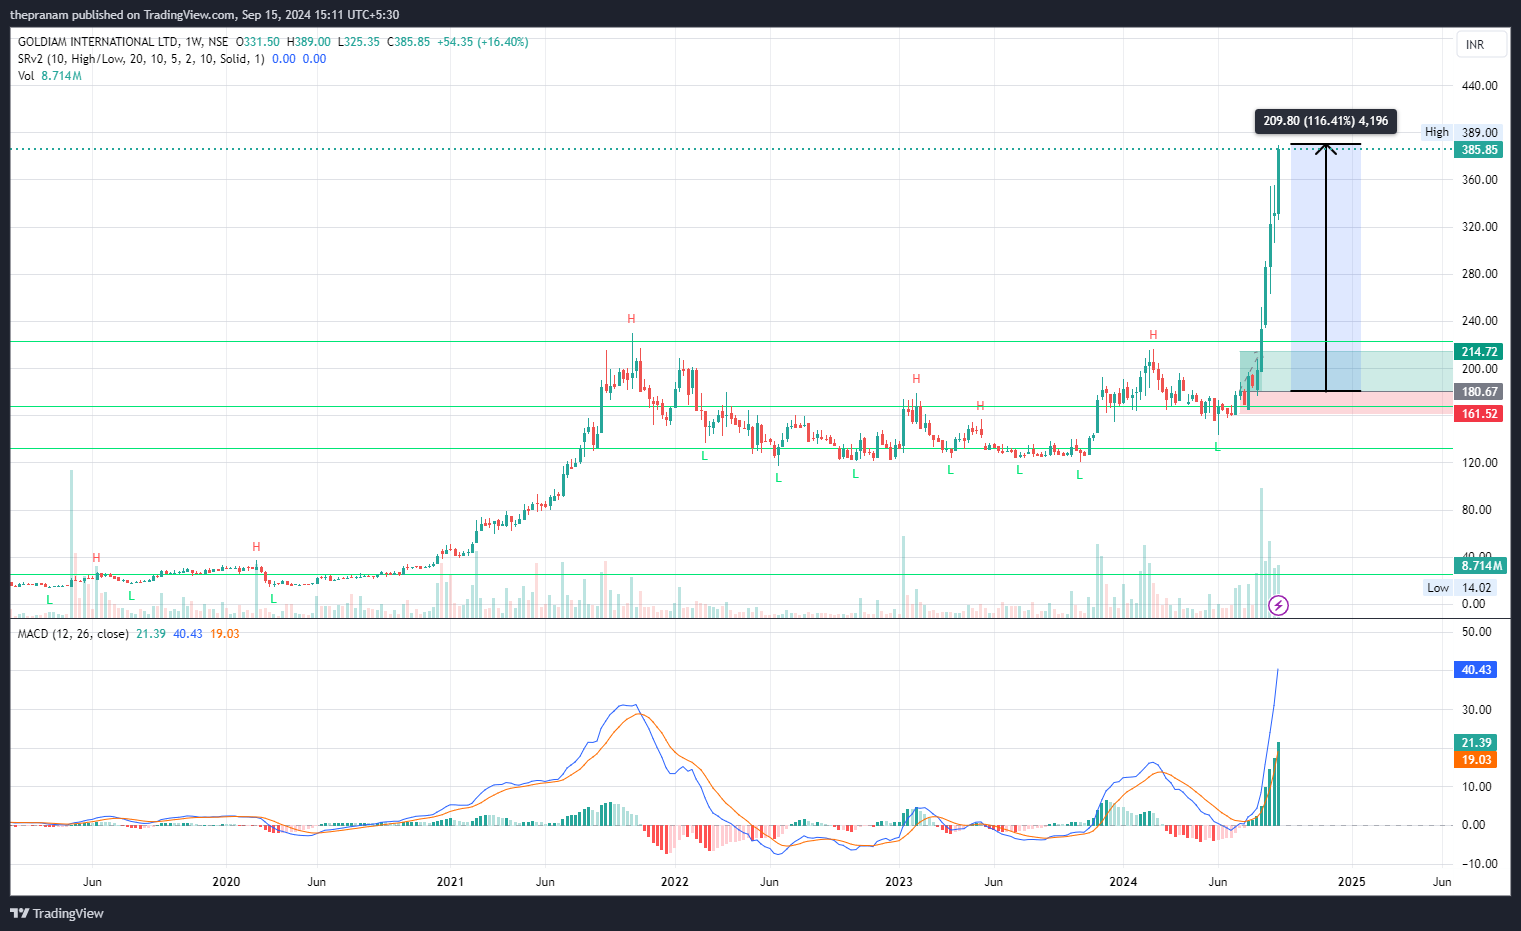Click the 385.85 current price label
Viewport: 1521px width, 931px height.
(1479, 150)
